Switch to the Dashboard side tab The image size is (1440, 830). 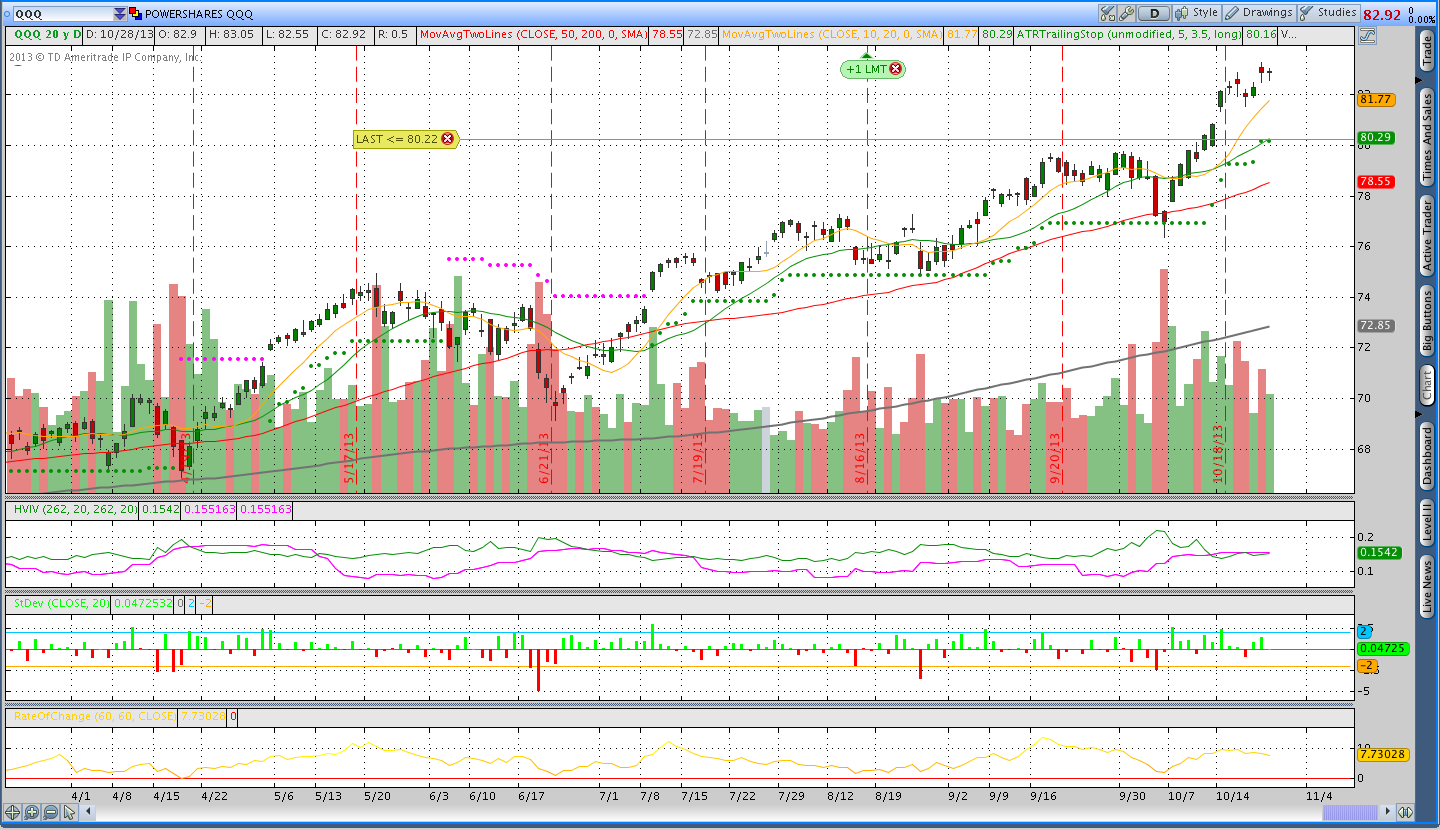pyautogui.click(x=1427, y=457)
